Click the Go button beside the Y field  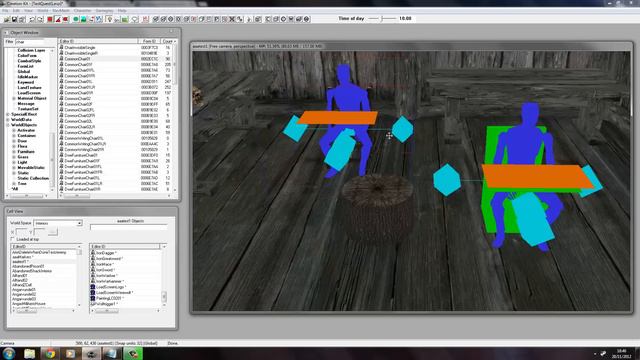click(53, 232)
